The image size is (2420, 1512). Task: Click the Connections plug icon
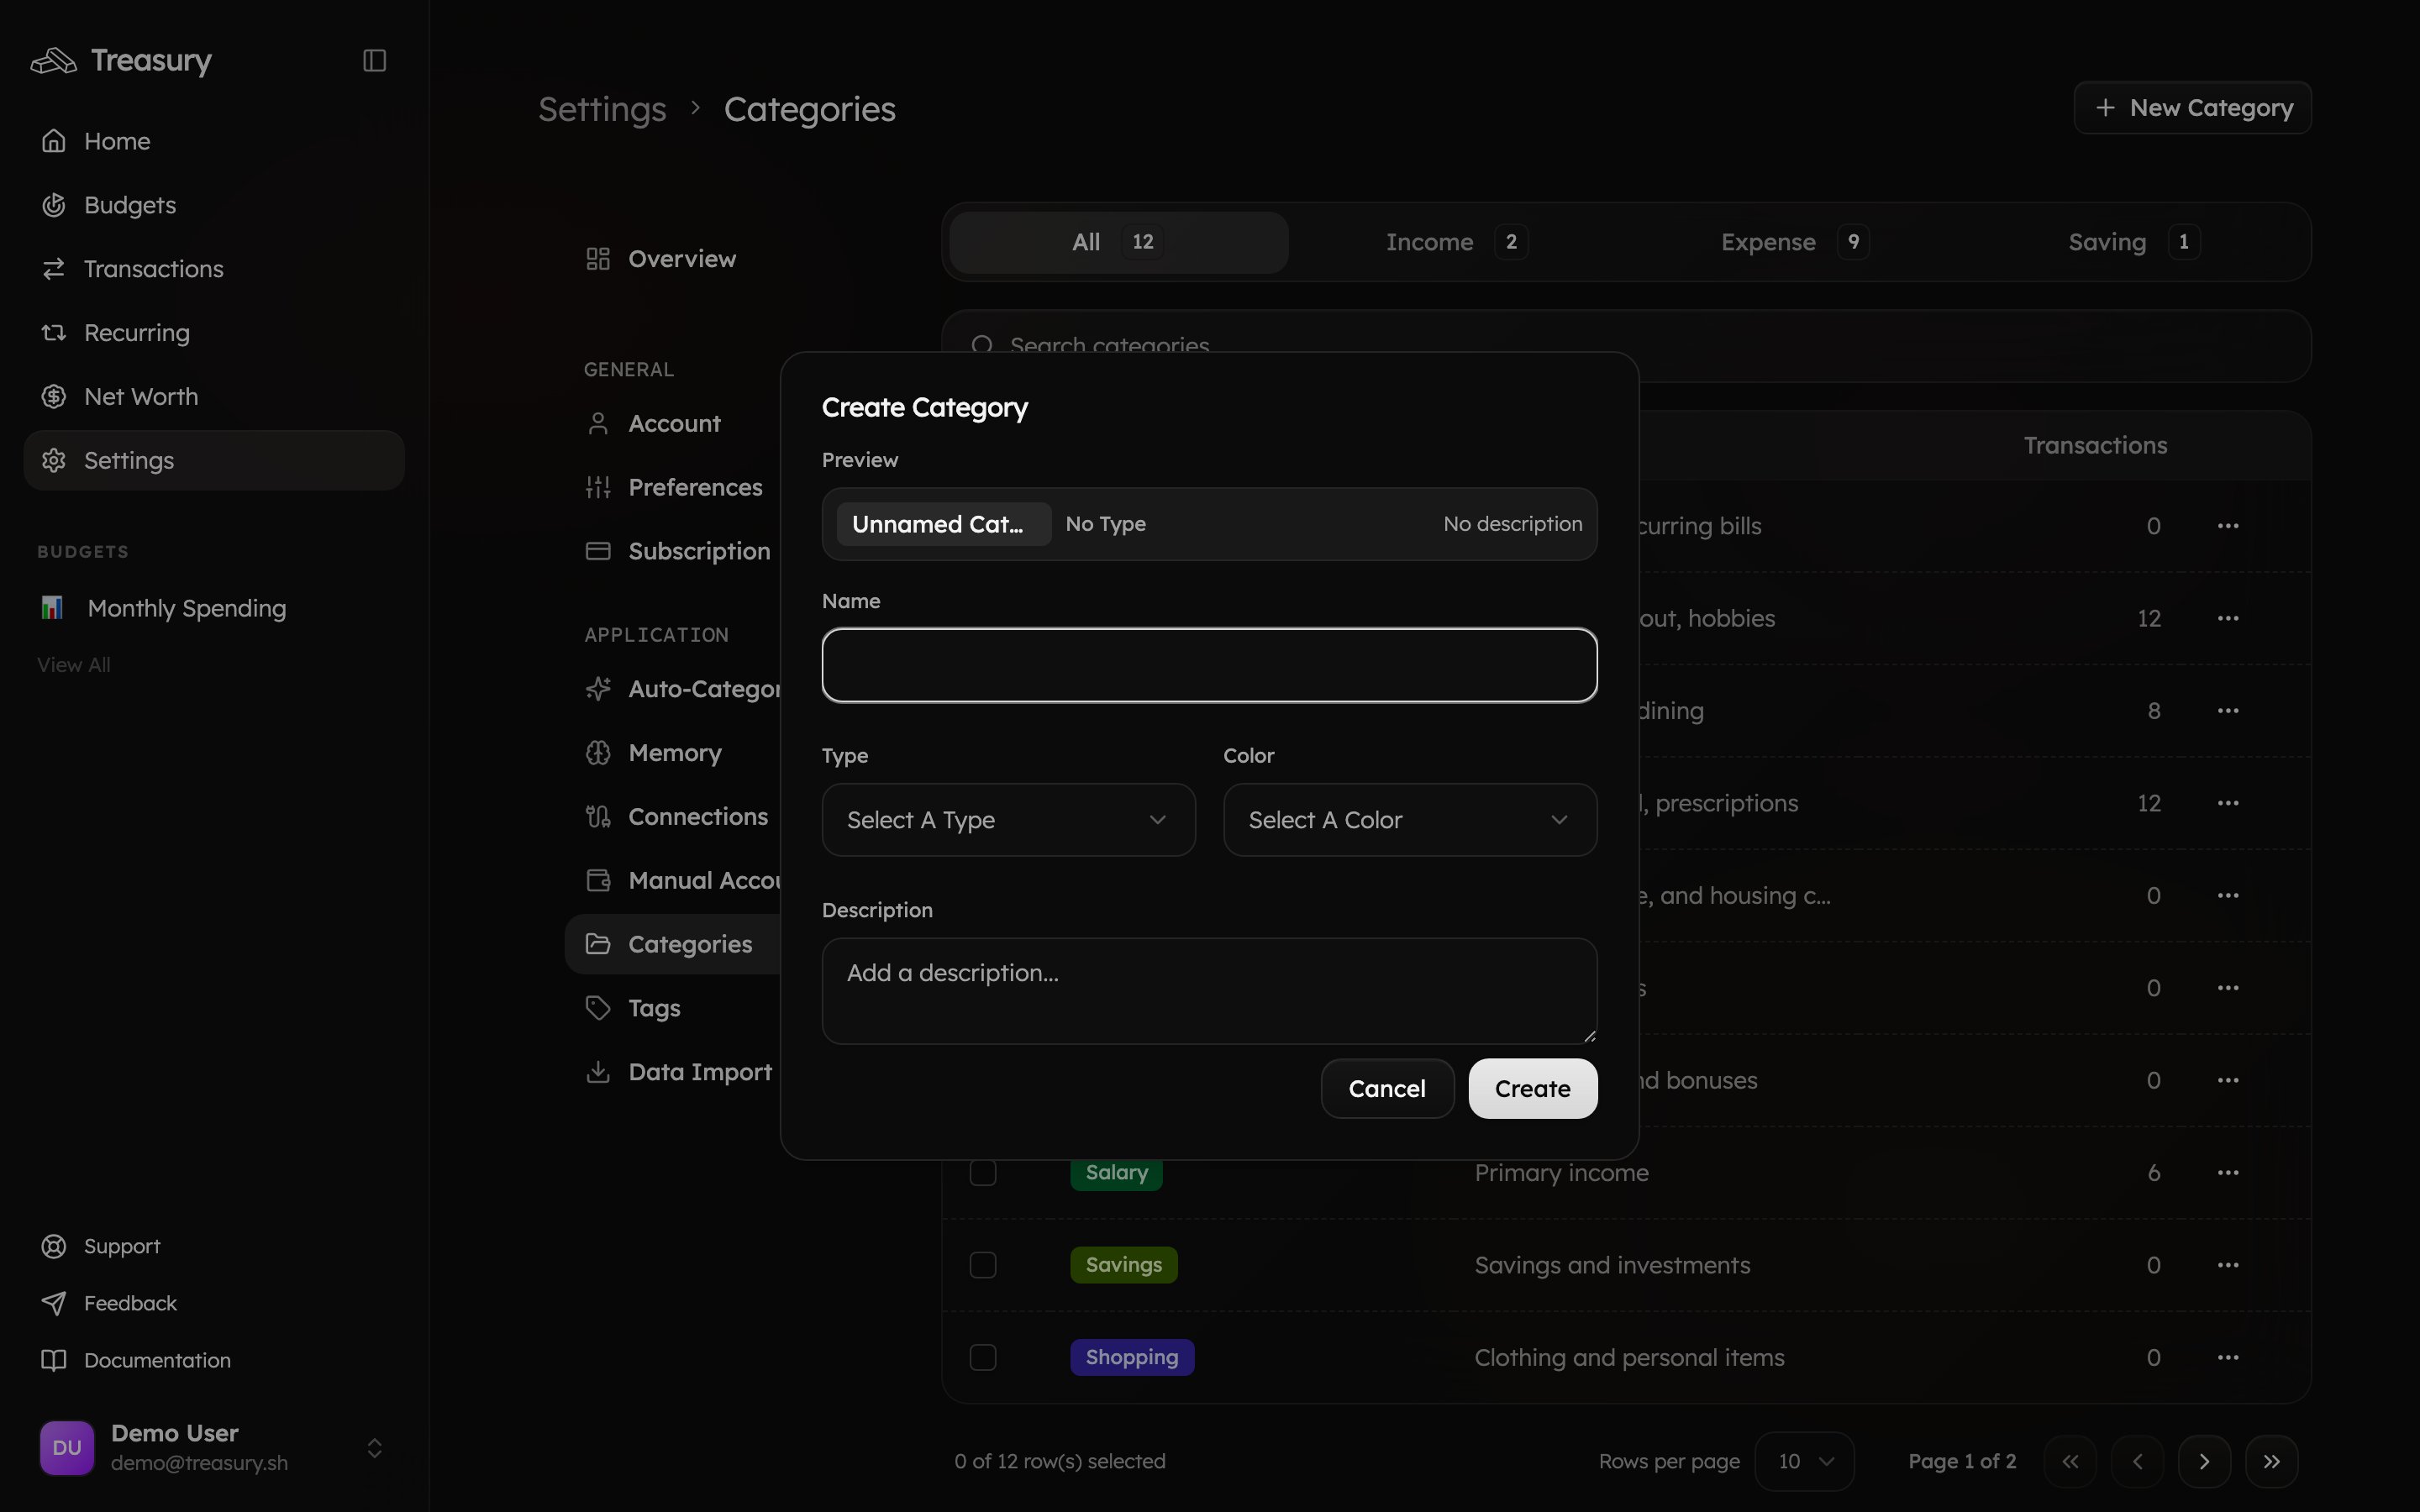tap(598, 817)
